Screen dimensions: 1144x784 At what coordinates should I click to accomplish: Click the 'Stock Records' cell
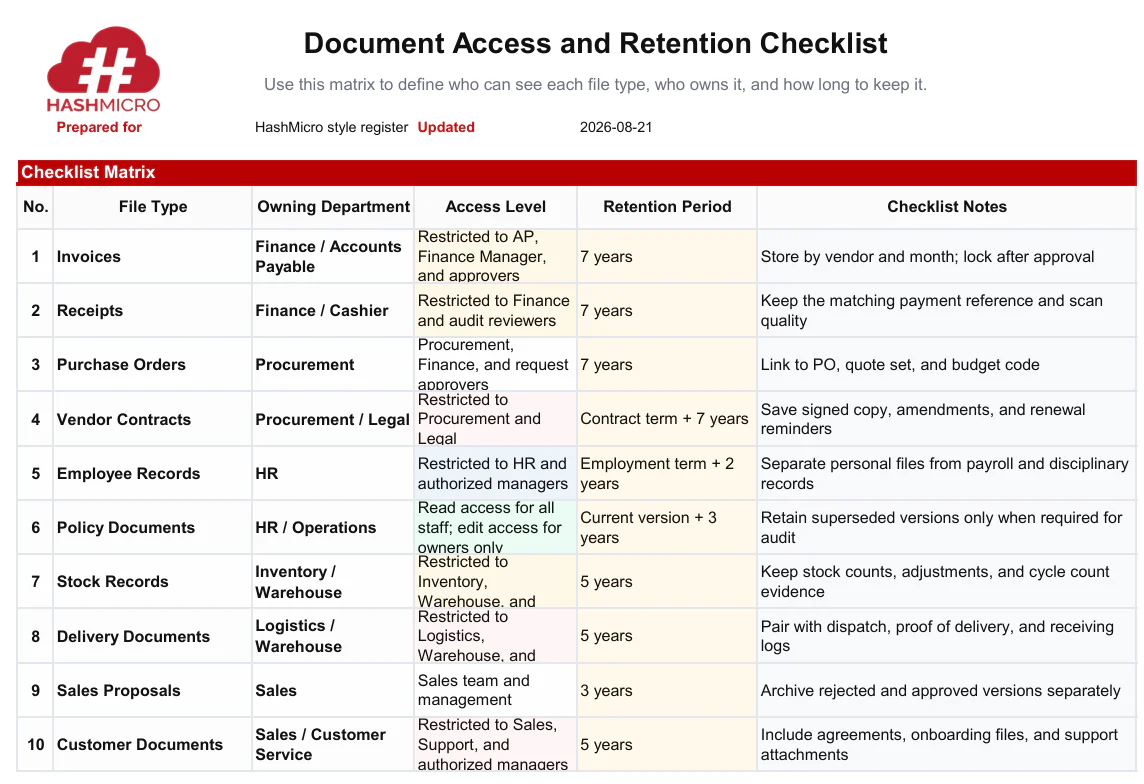click(x=152, y=581)
